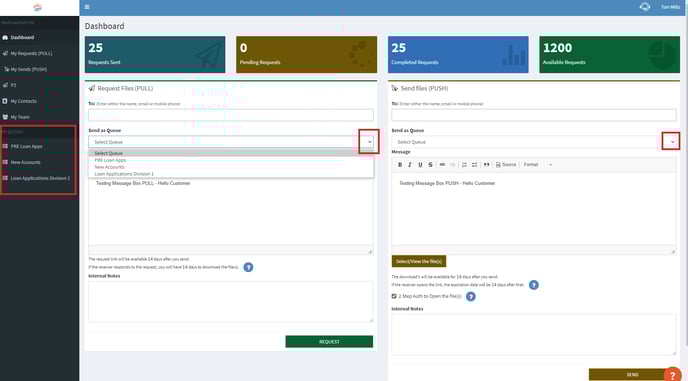The image size is (688, 381).
Task: Open help for 2 Step Auth option
Action: pos(470,297)
